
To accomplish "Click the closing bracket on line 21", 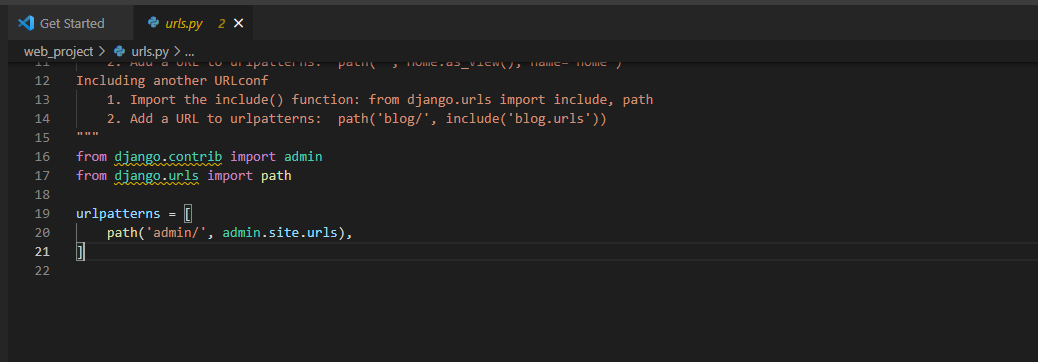I will click(80, 251).
